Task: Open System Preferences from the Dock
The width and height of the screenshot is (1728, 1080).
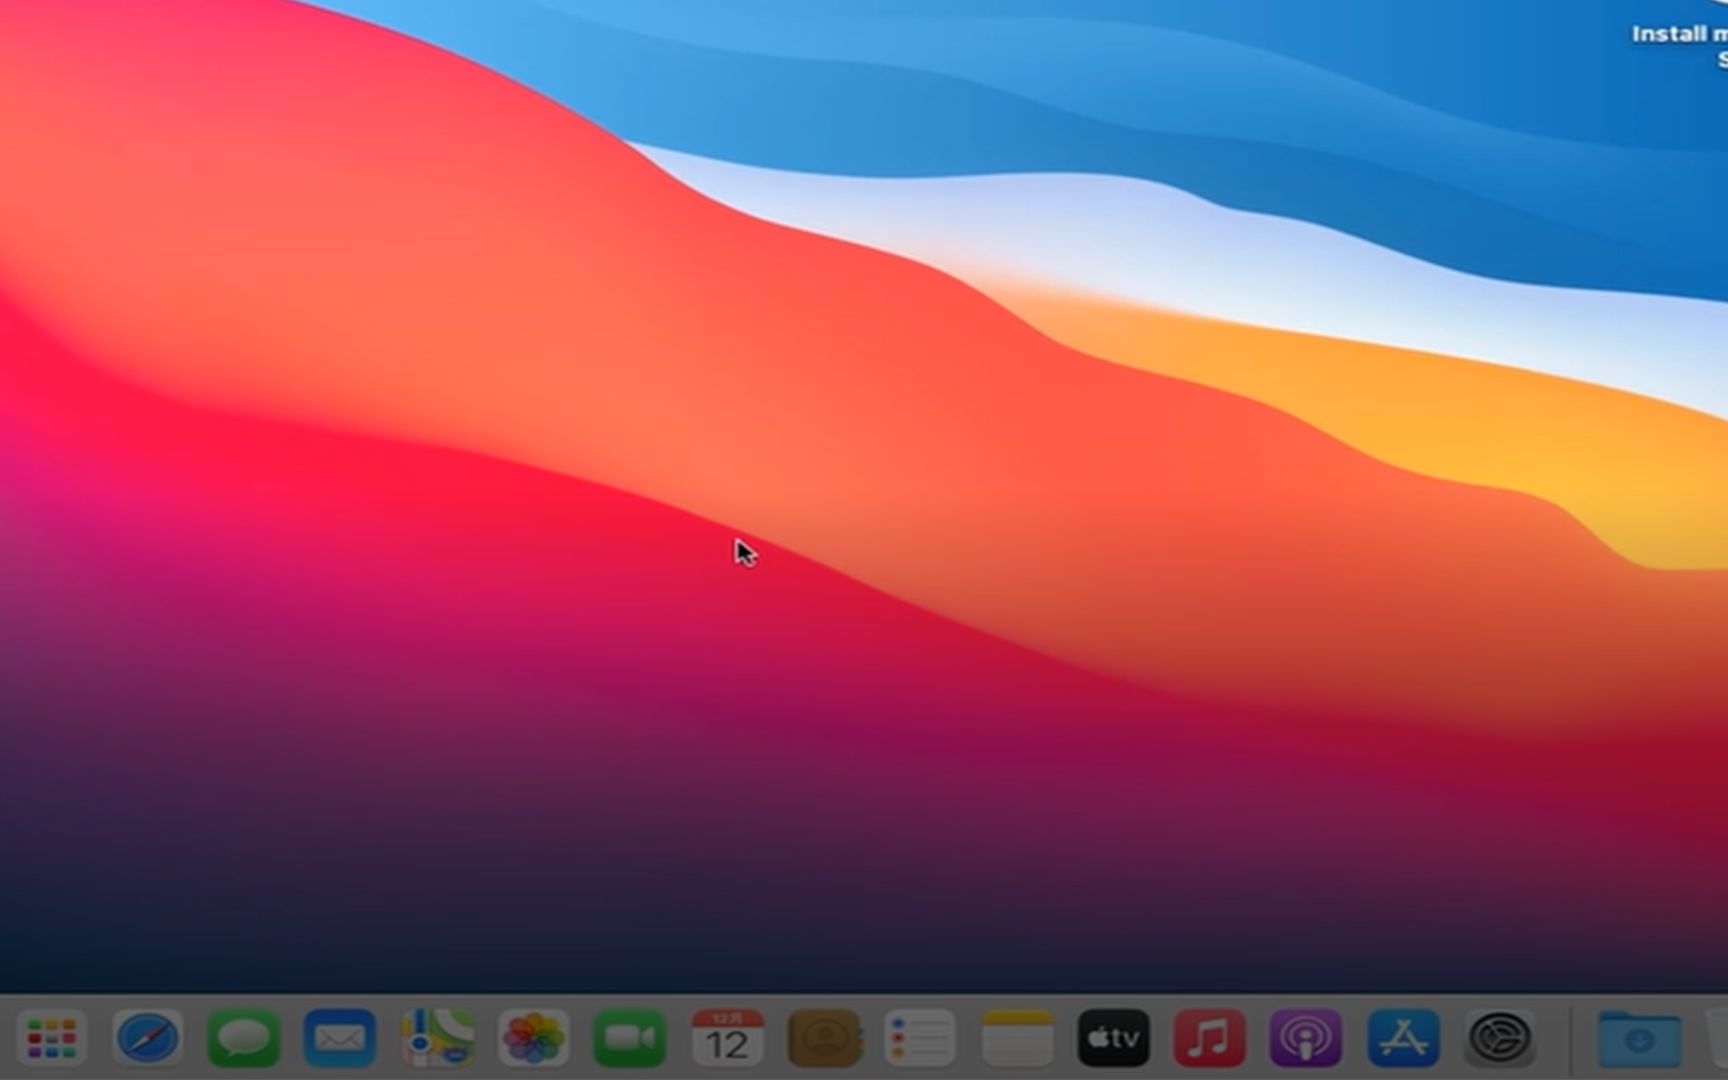Action: (x=1499, y=1038)
